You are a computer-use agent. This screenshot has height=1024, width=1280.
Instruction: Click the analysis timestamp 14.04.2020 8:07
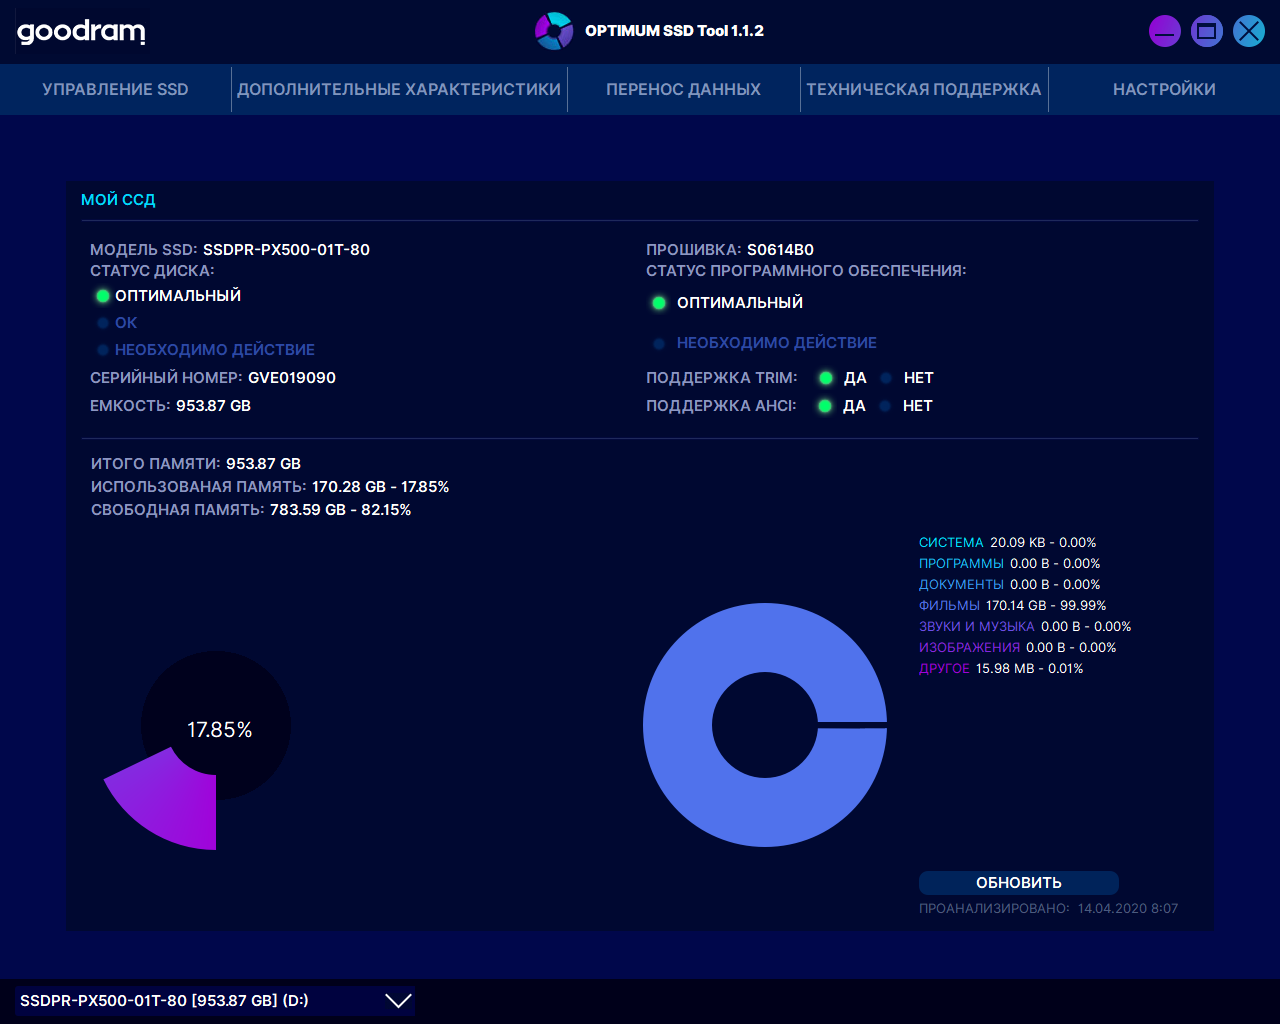(x=1128, y=909)
